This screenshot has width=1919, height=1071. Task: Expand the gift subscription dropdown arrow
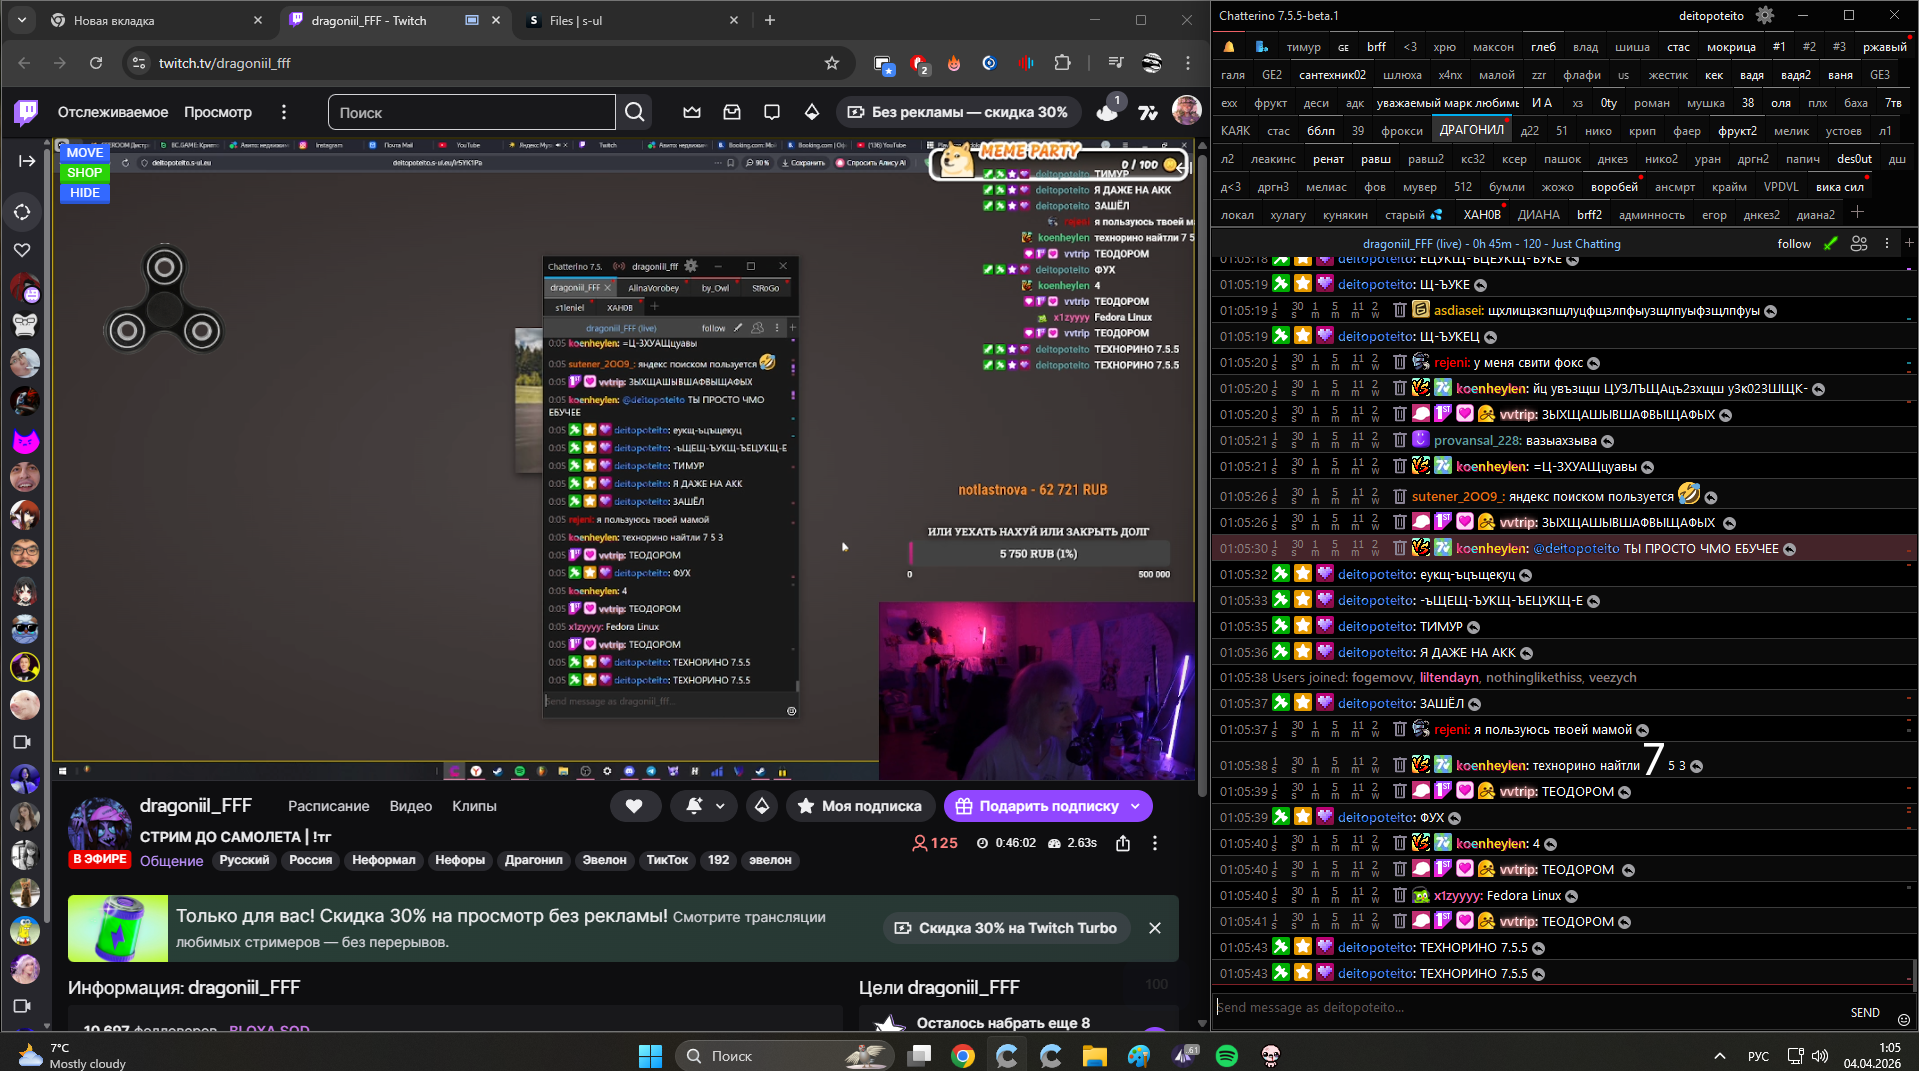(x=1136, y=806)
